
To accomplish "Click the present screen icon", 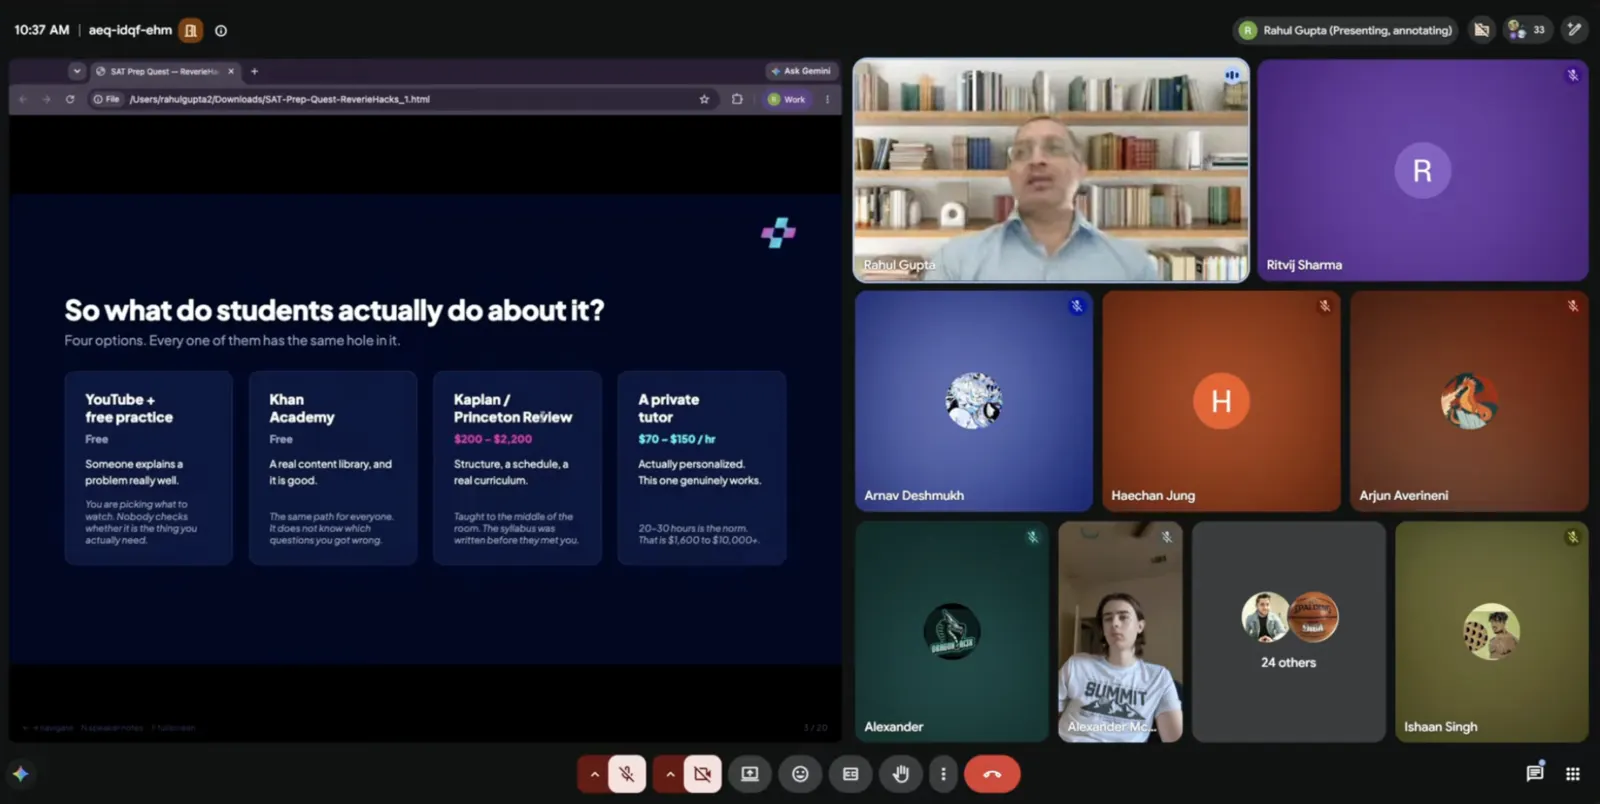I will [750, 774].
